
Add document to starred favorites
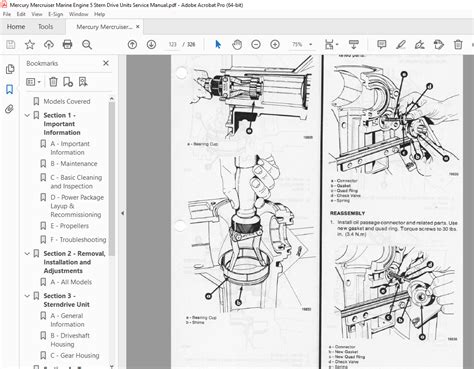coord(30,44)
